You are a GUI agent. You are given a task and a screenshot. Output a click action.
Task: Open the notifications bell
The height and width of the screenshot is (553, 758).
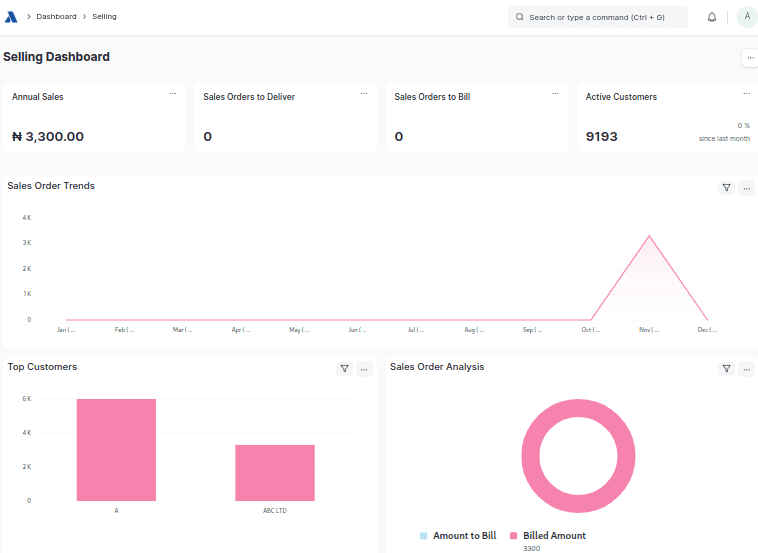[712, 17]
